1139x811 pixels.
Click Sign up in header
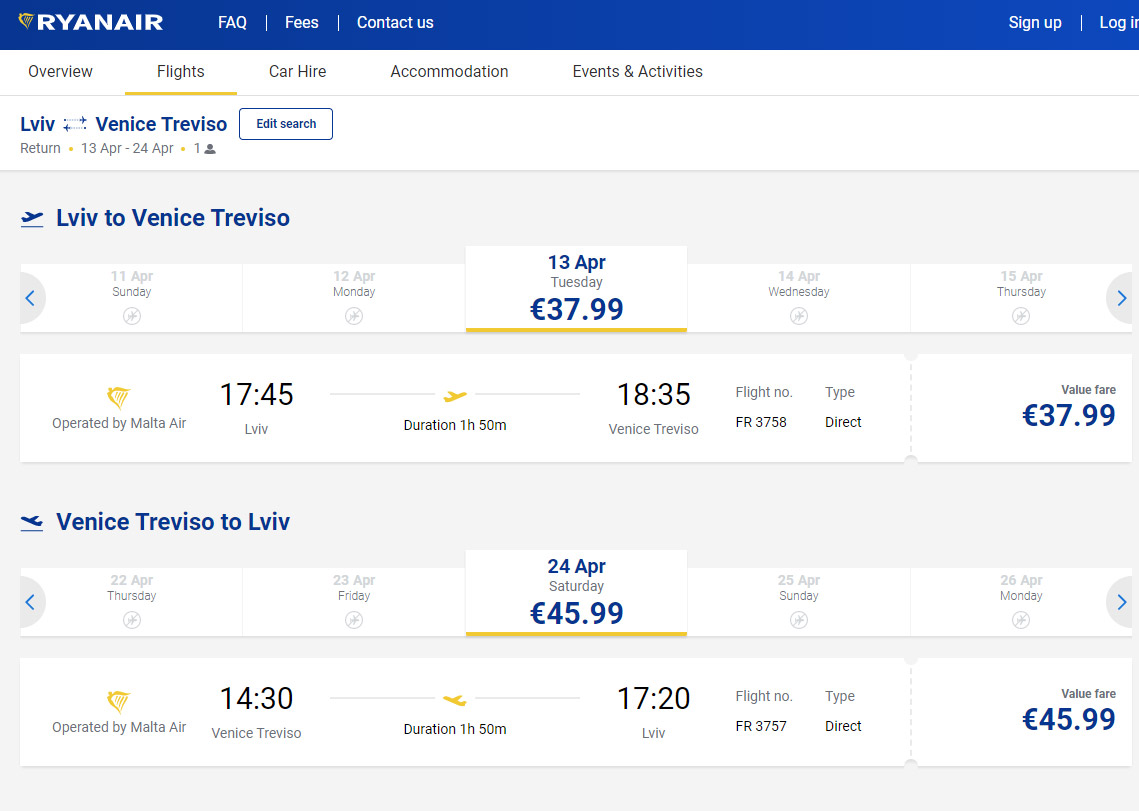(1035, 23)
